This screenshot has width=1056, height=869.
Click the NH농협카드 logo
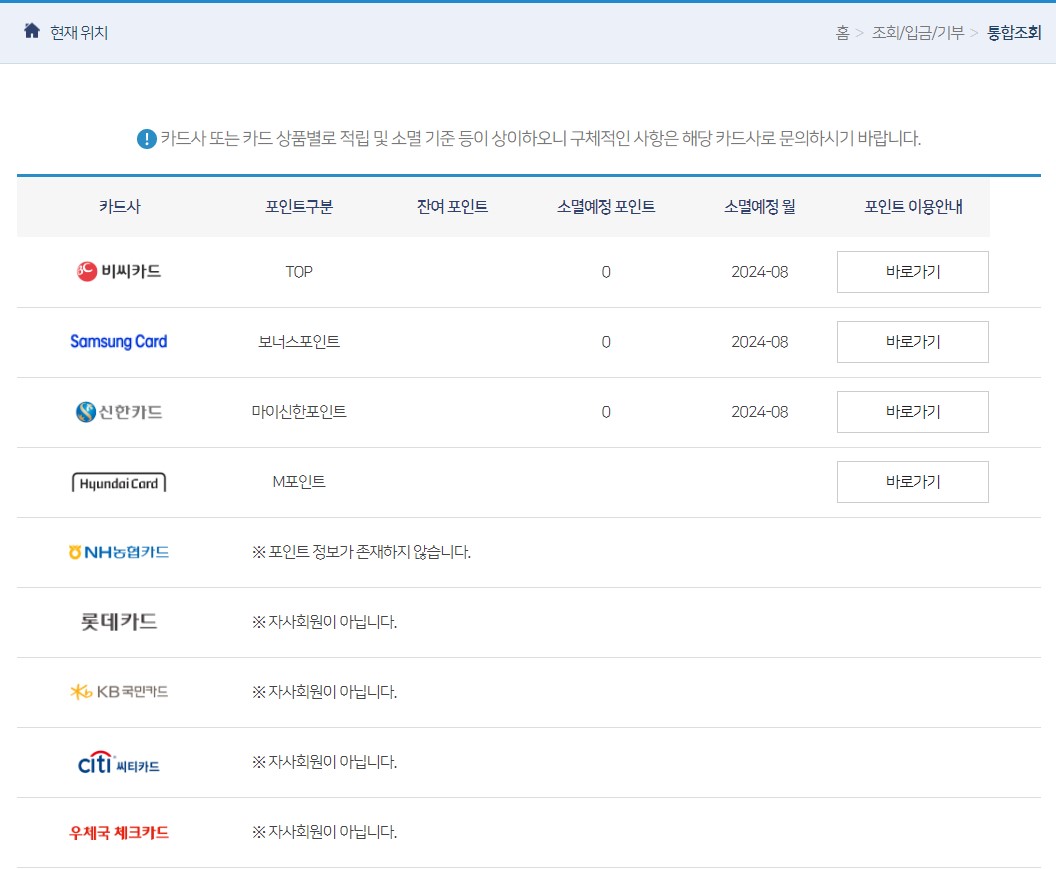(x=119, y=551)
